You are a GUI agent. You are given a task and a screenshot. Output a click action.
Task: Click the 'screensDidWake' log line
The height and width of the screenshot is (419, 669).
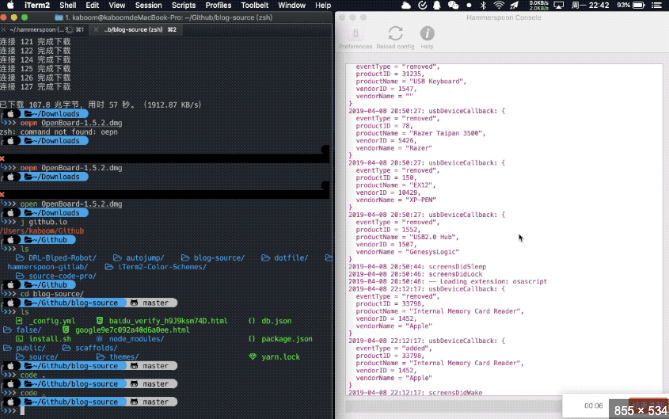(416, 392)
